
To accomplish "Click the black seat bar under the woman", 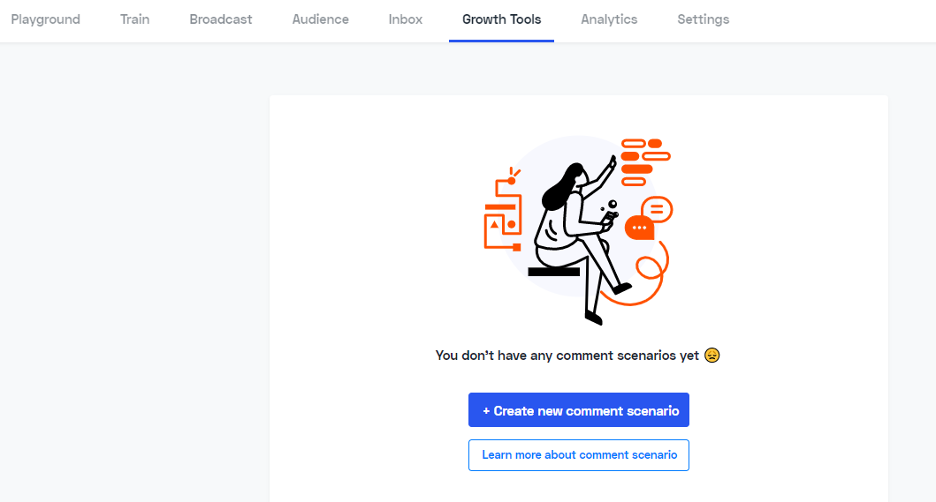I will (554, 272).
